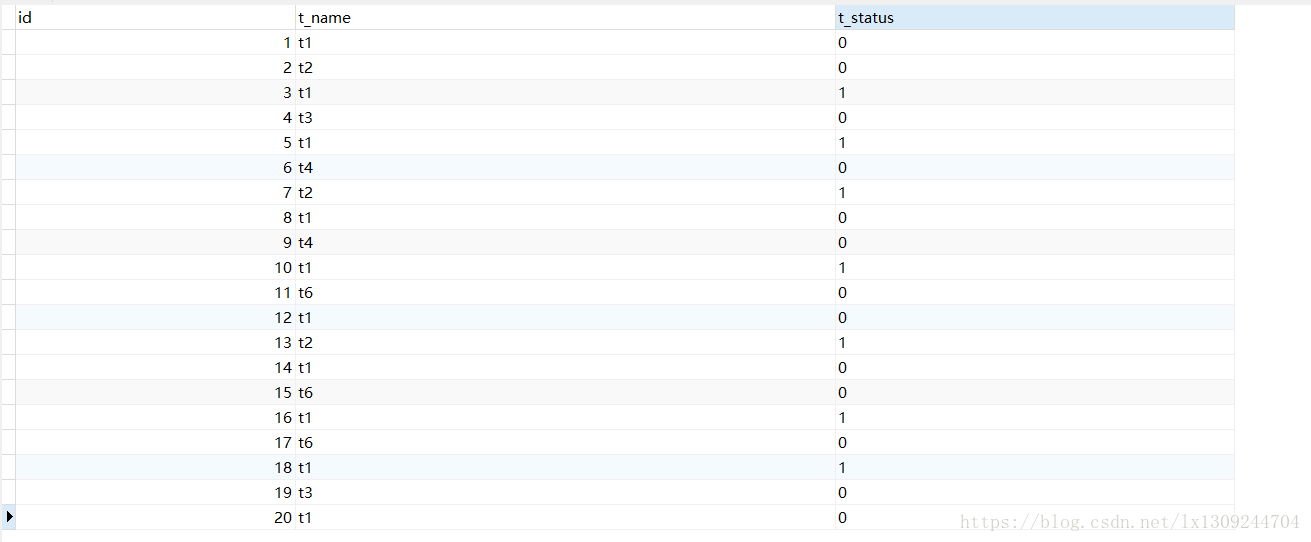This screenshot has height=542, width=1311.
Task: Select the id cell with value 11
Action: click(x=155, y=293)
